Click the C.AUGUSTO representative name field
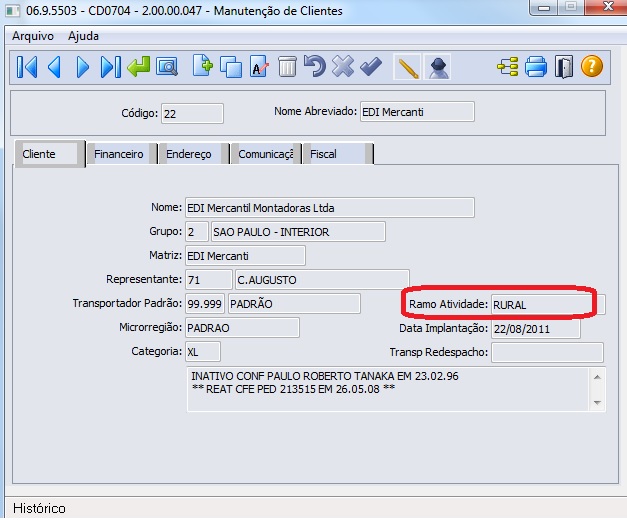 coord(322,280)
